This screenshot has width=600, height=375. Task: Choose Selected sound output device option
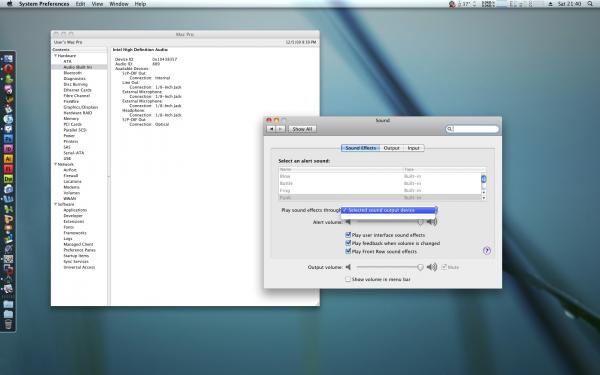pos(388,210)
